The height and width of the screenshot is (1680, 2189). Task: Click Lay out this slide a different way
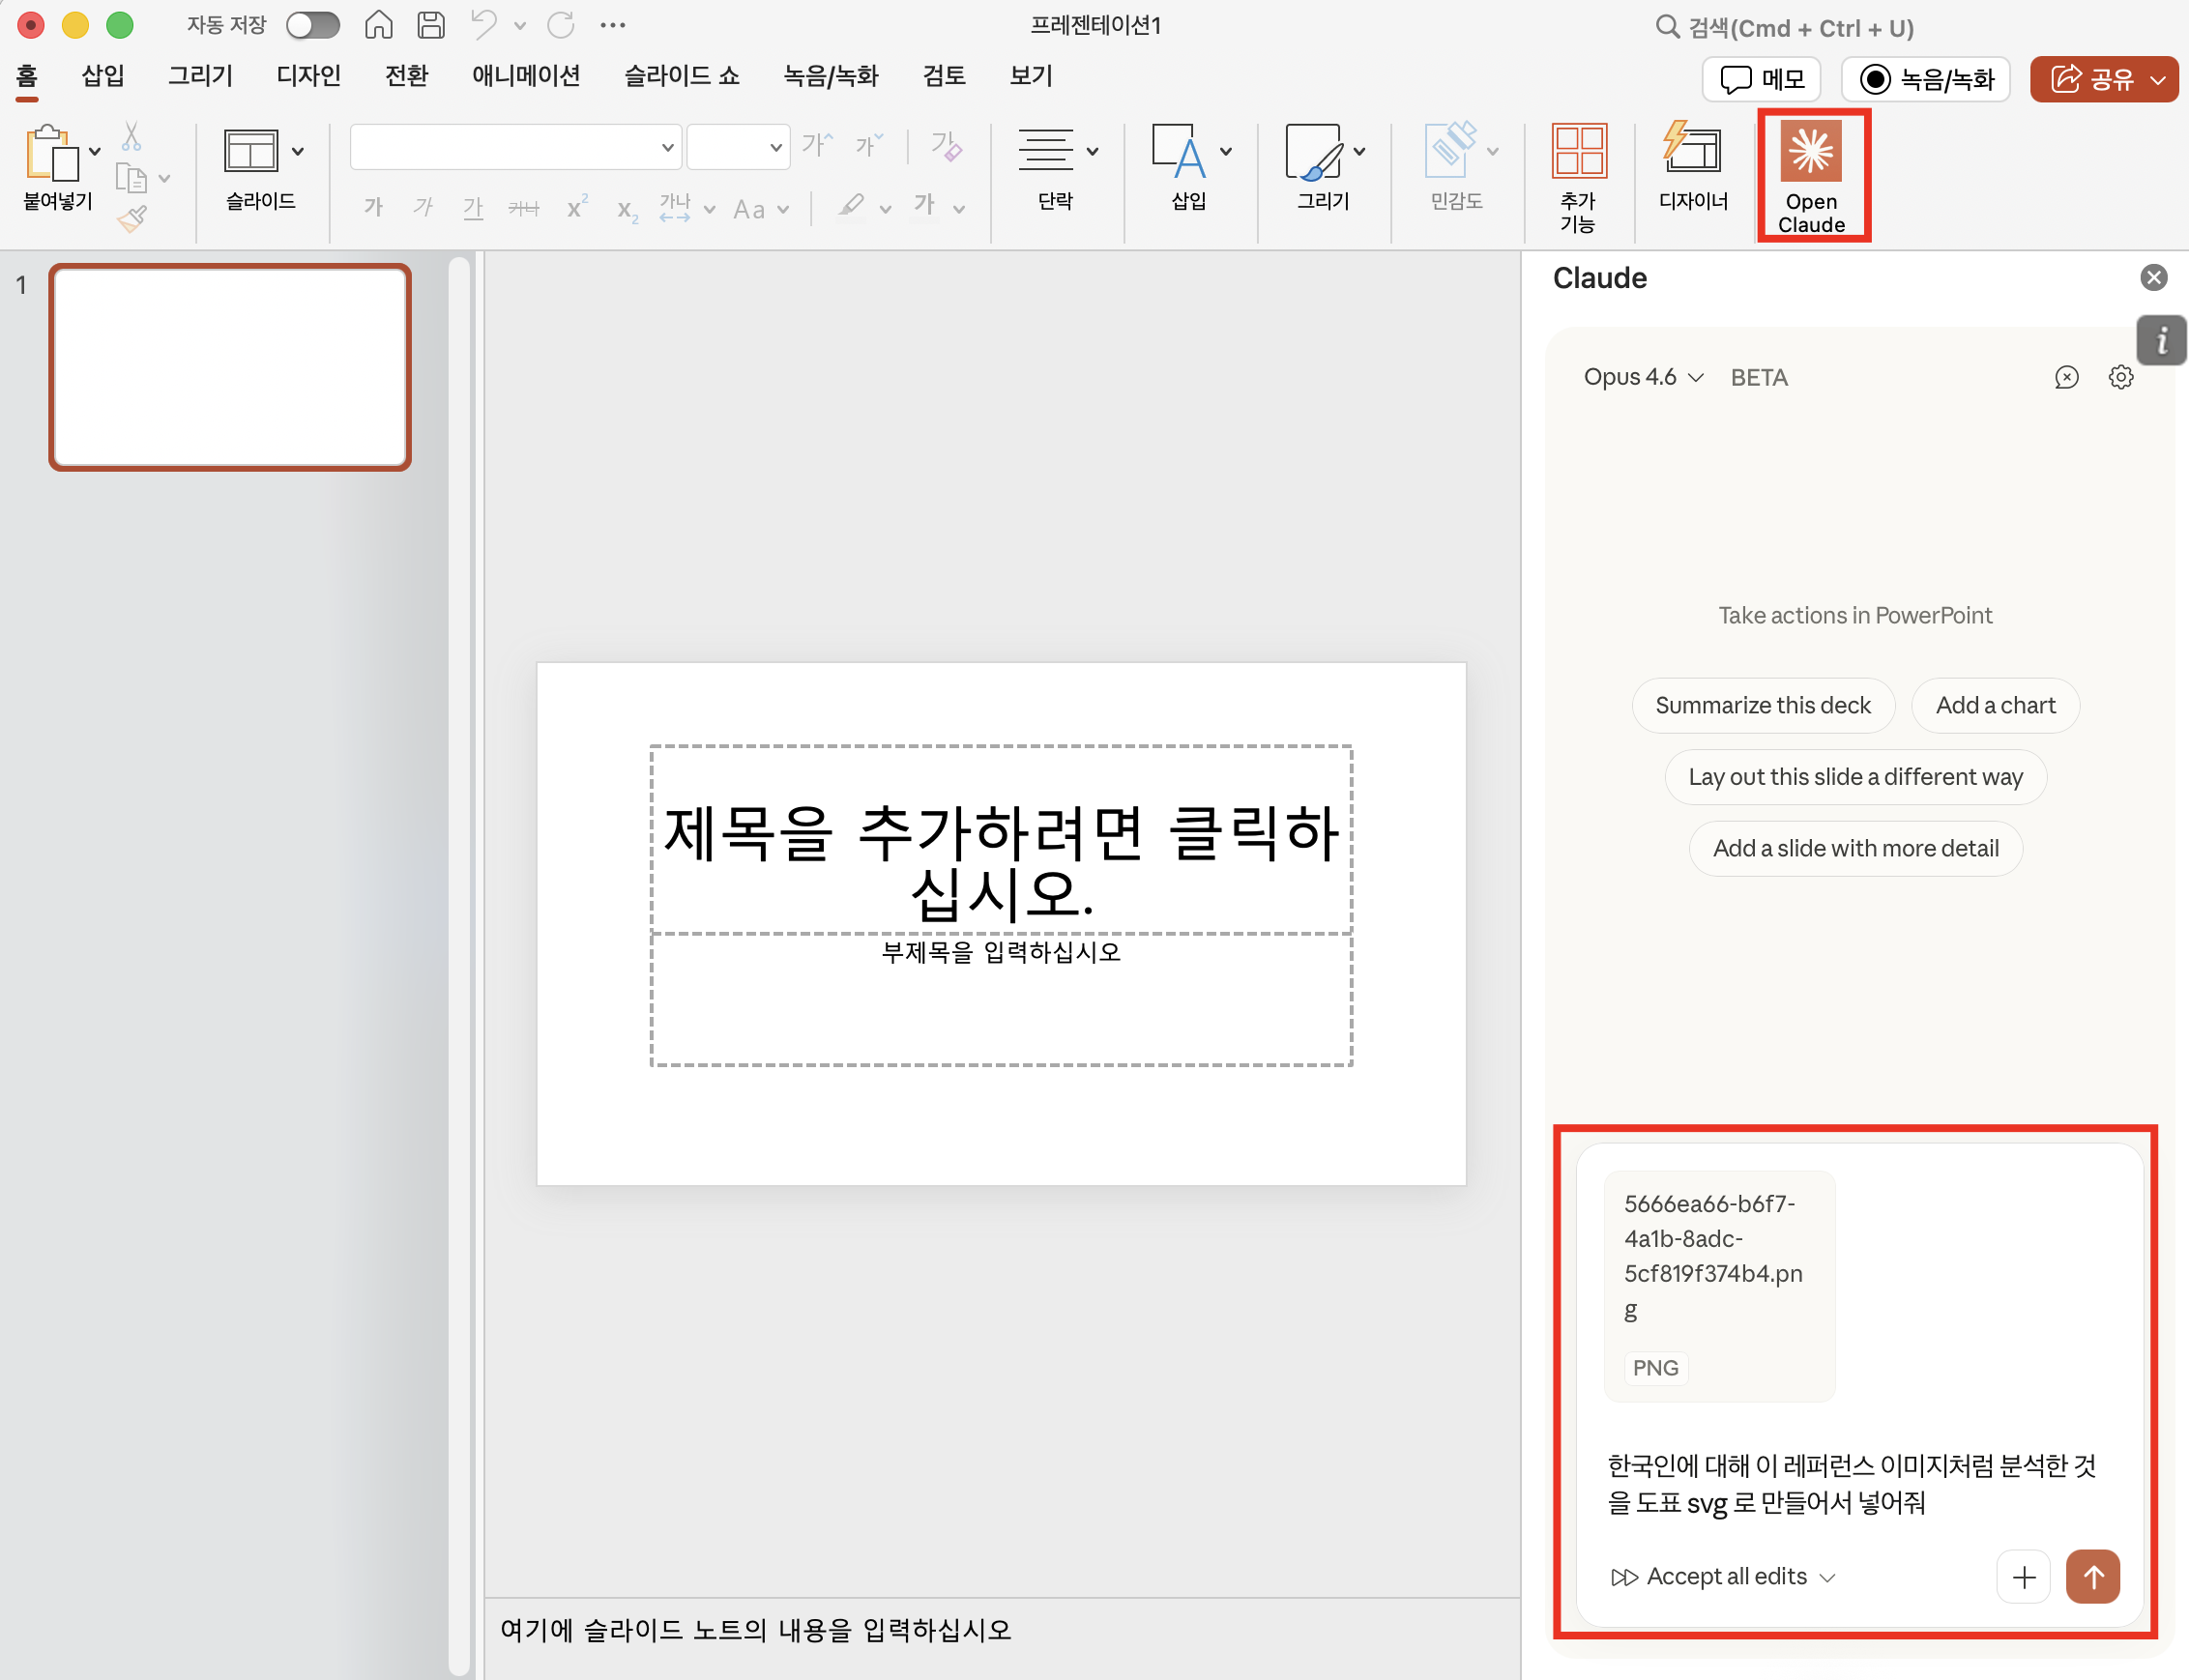click(x=1854, y=777)
